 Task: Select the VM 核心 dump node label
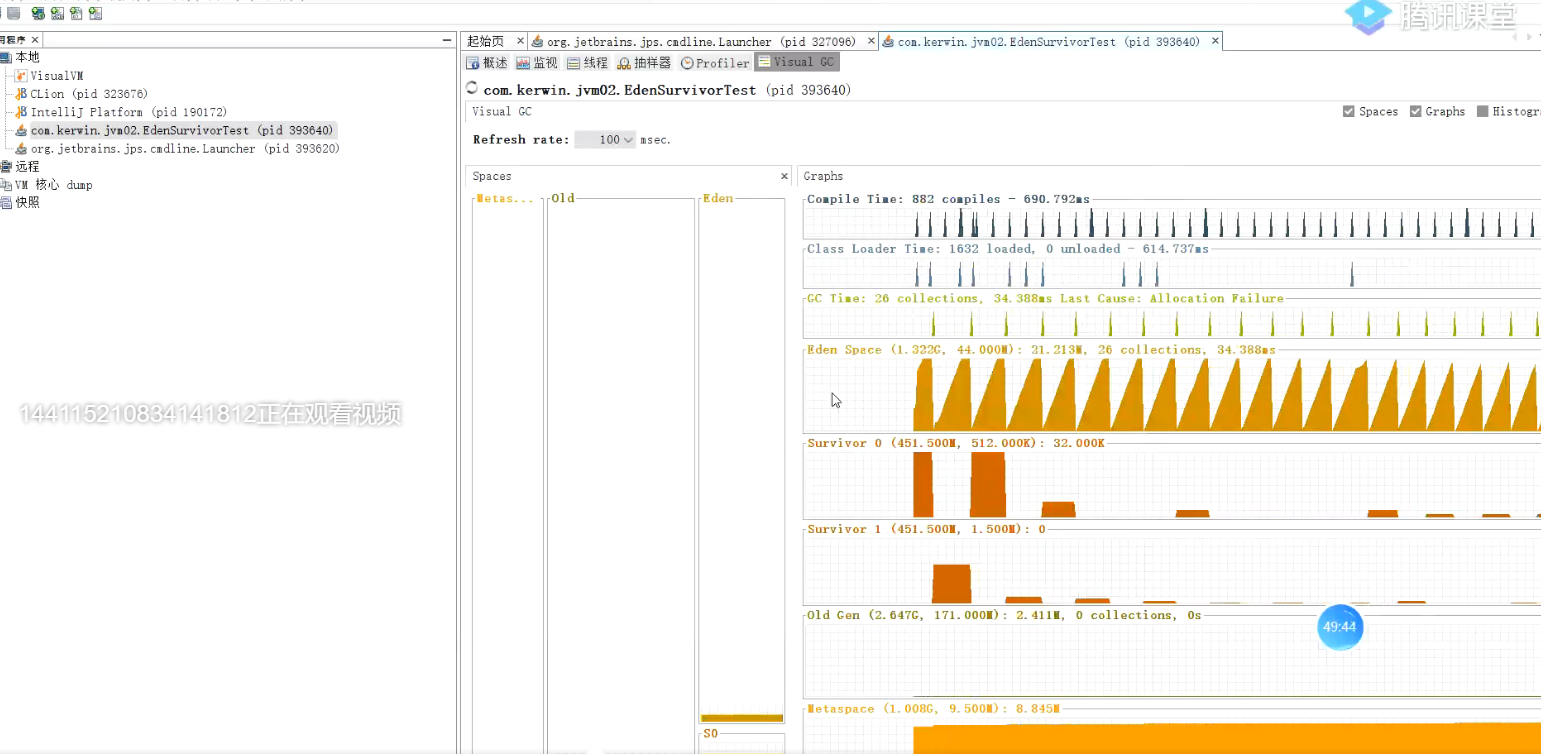tap(53, 185)
